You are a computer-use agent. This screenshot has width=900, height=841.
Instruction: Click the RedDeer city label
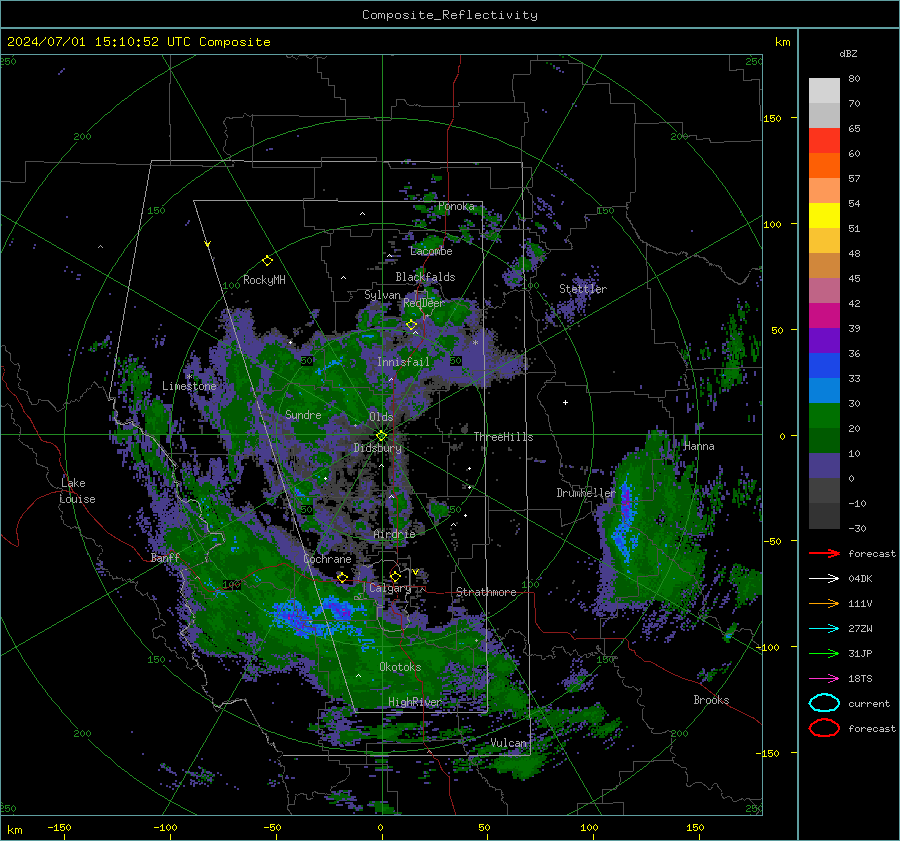[x=424, y=303]
